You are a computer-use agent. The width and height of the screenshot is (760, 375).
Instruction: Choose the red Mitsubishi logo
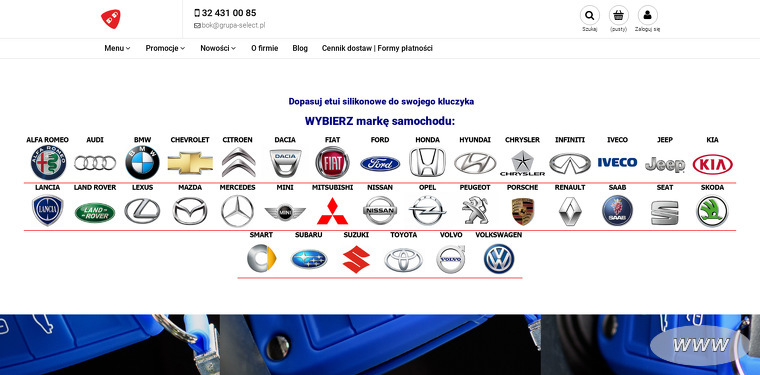pyautogui.click(x=332, y=211)
